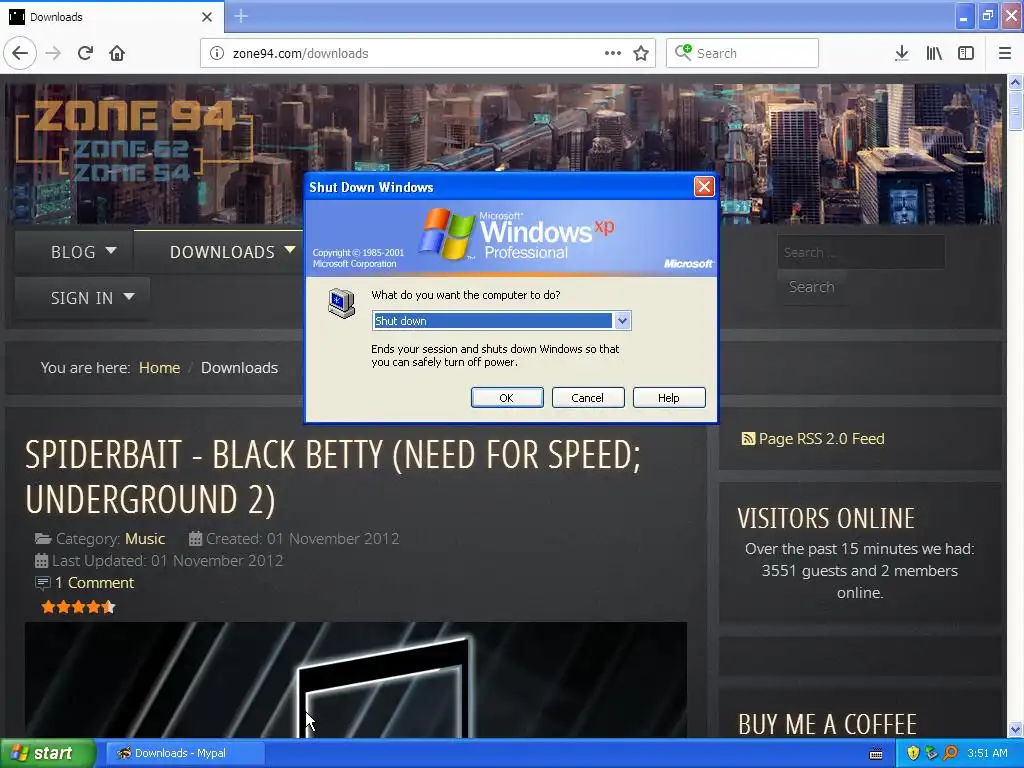1024x768 pixels.
Task: Switch to Downloads - Mypal taskbar item
Action: click(185, 753)
